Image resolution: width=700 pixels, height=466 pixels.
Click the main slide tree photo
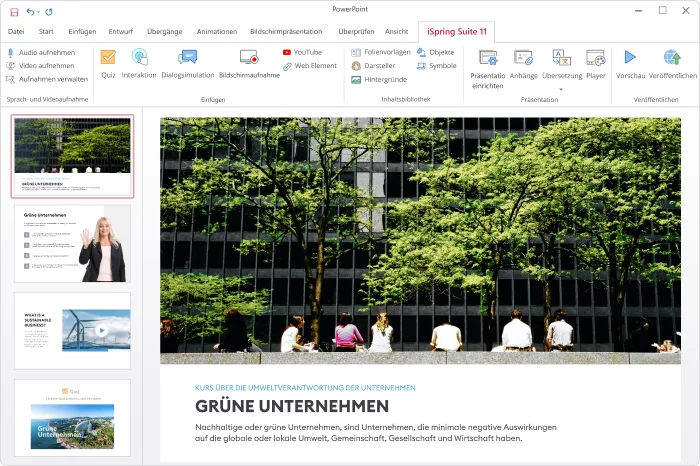coord(421,241)
